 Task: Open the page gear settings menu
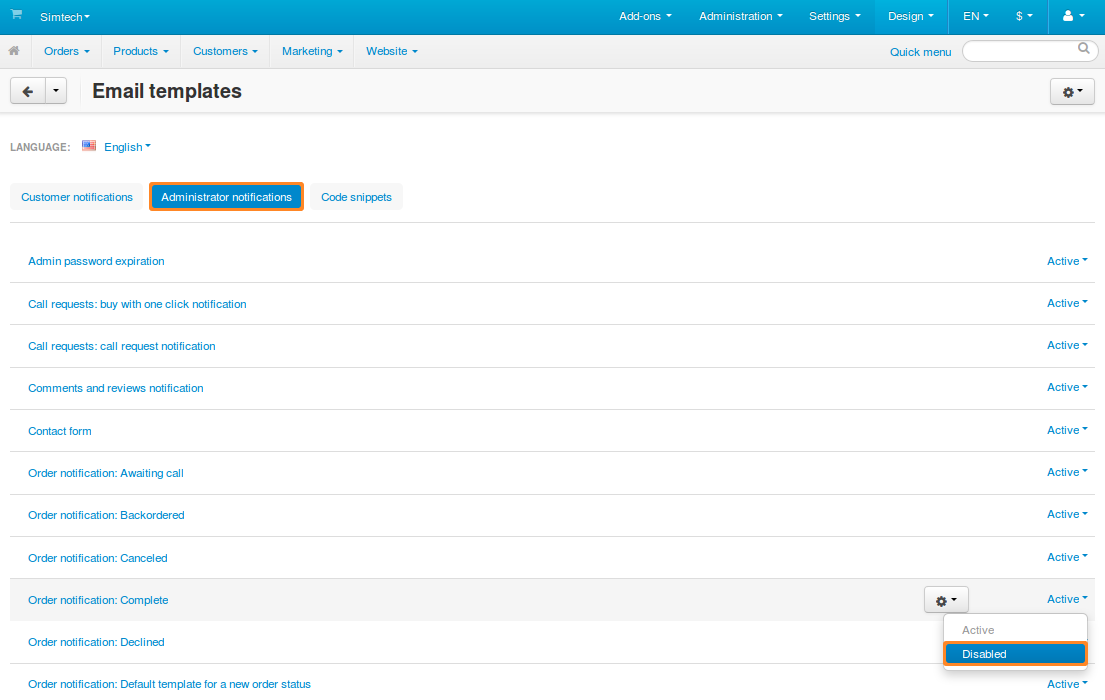coord(1072,92)
